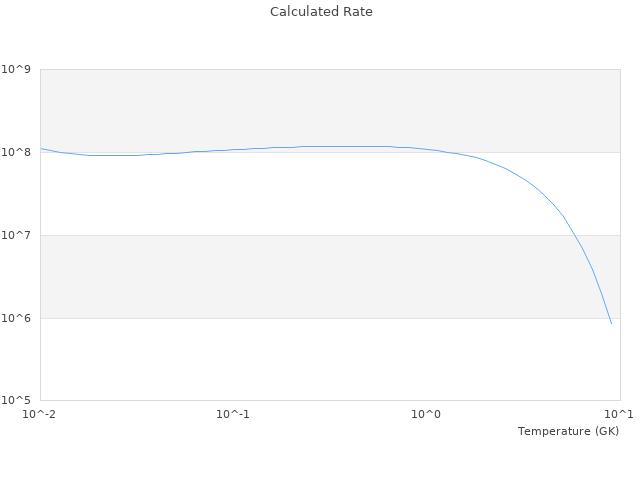Click the 10^-2 x-axis label
This screenshot has width=640, height=480.
pos(40,414)
